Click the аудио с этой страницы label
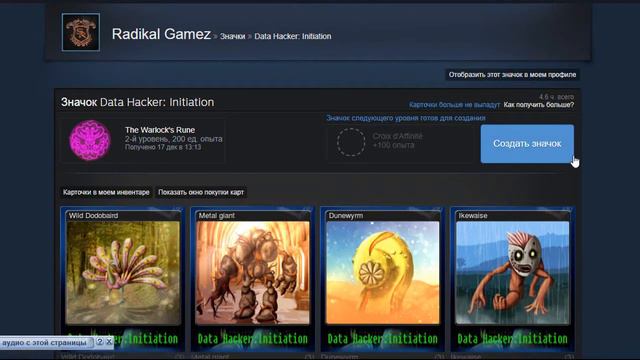The image size is (640, 360). pos(44,343)
